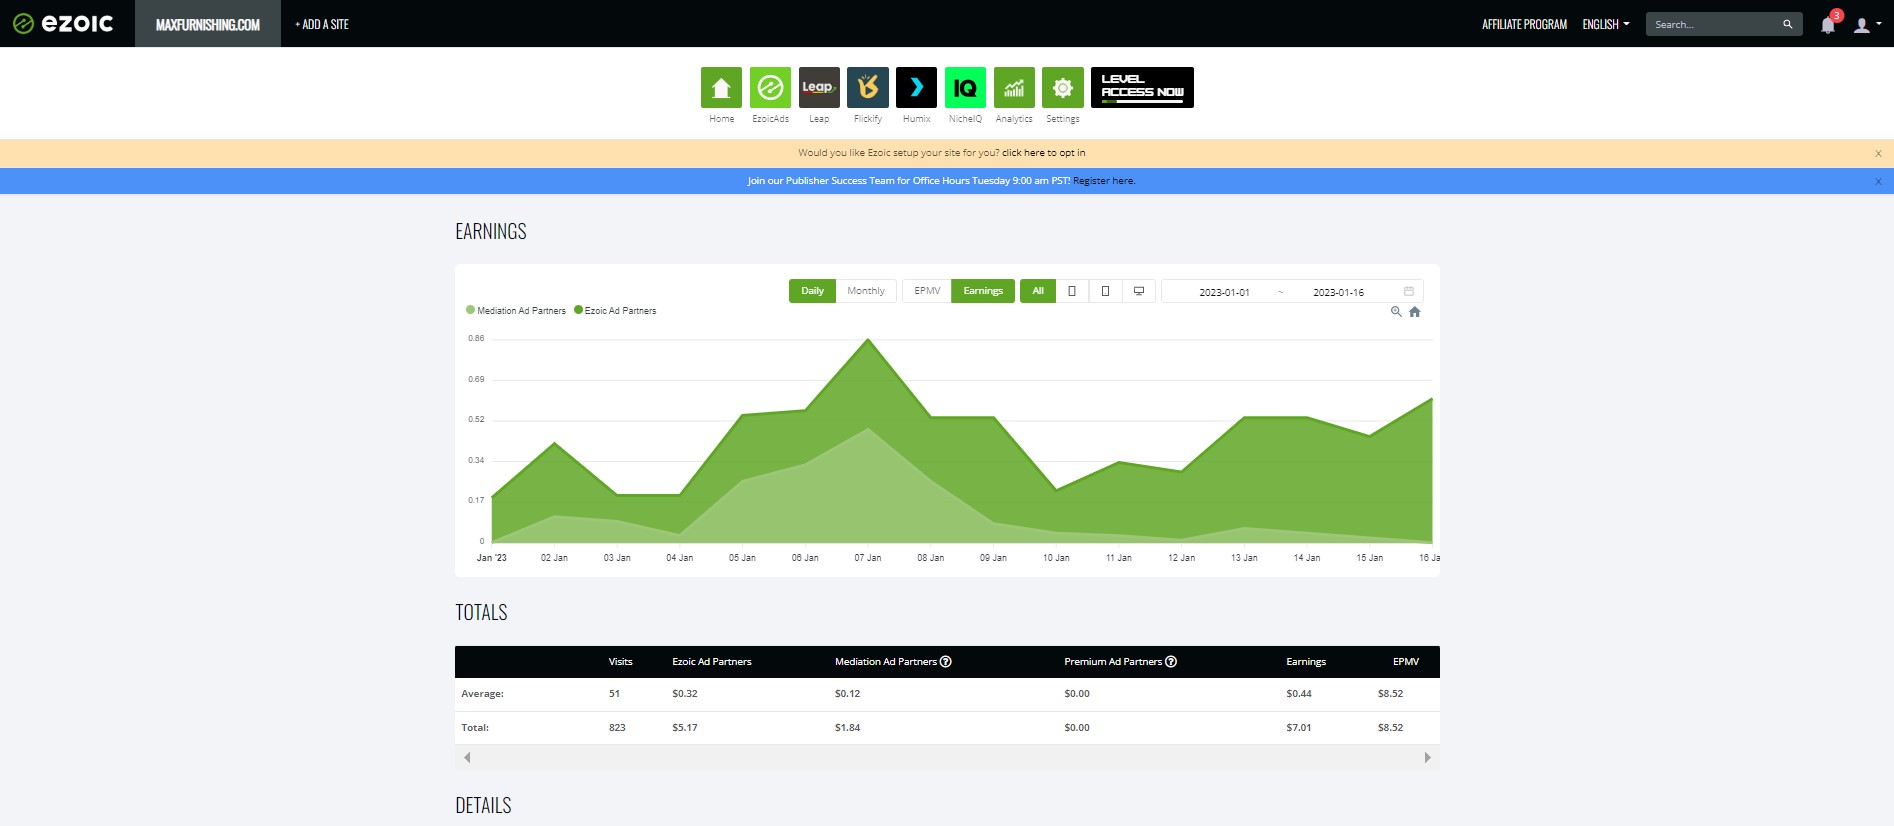Open the NicheIQ icon
Screen dimensions: 1894x826
965,88
